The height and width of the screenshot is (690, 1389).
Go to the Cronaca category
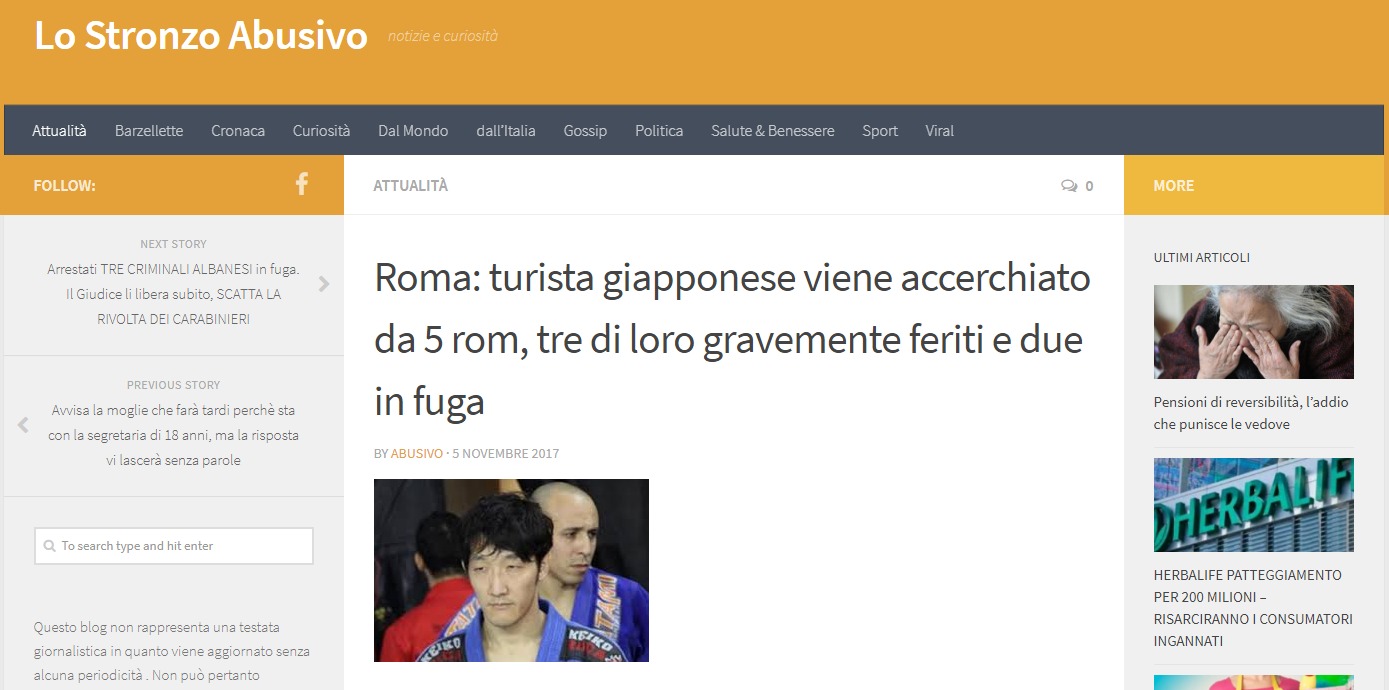click(238, 131)
